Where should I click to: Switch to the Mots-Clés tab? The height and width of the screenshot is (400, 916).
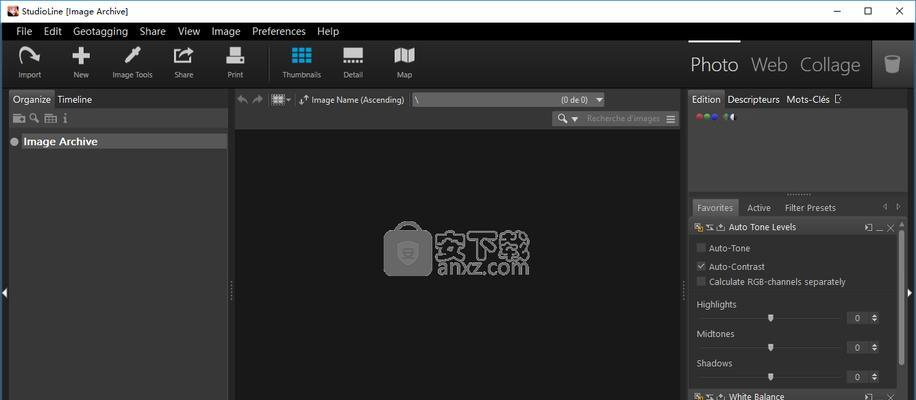pyautogui.click(x=808, y=99)
